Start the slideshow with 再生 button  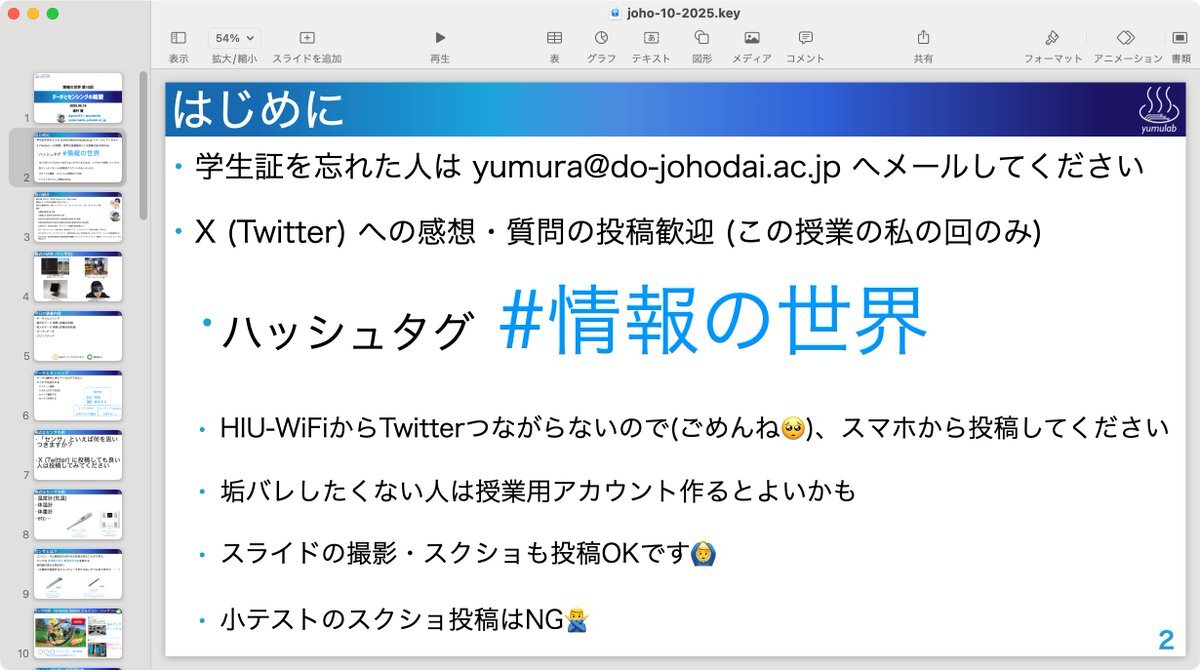click(x=440, y=38)
